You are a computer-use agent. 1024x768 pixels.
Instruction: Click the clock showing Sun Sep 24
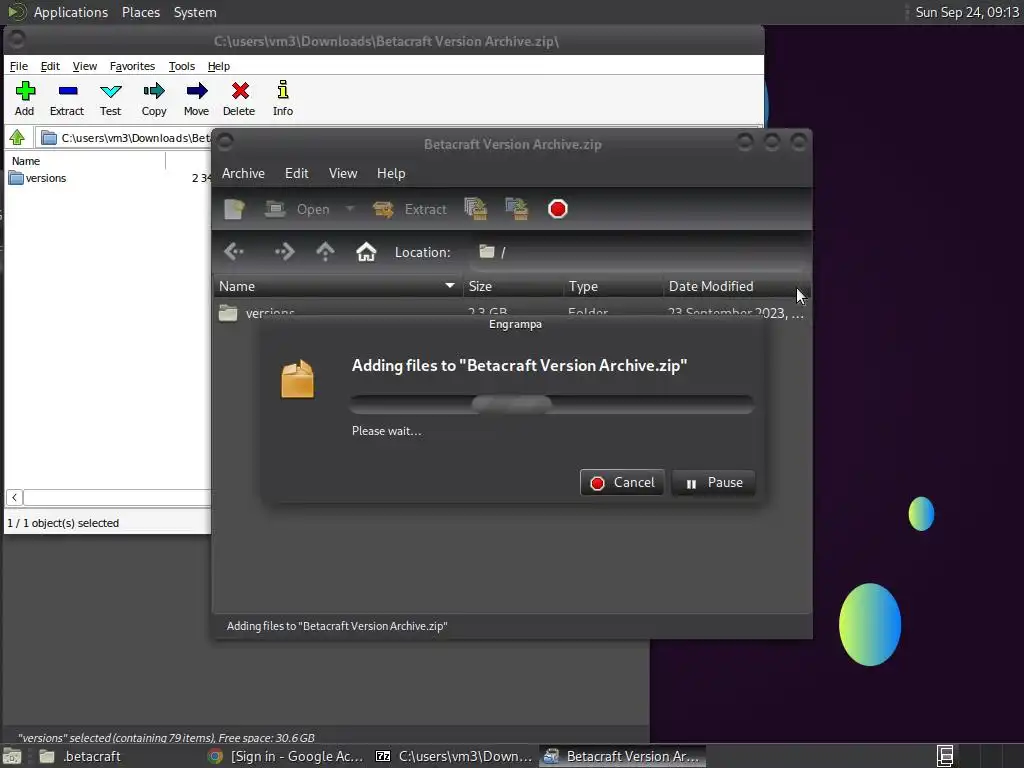click(967, 12)
